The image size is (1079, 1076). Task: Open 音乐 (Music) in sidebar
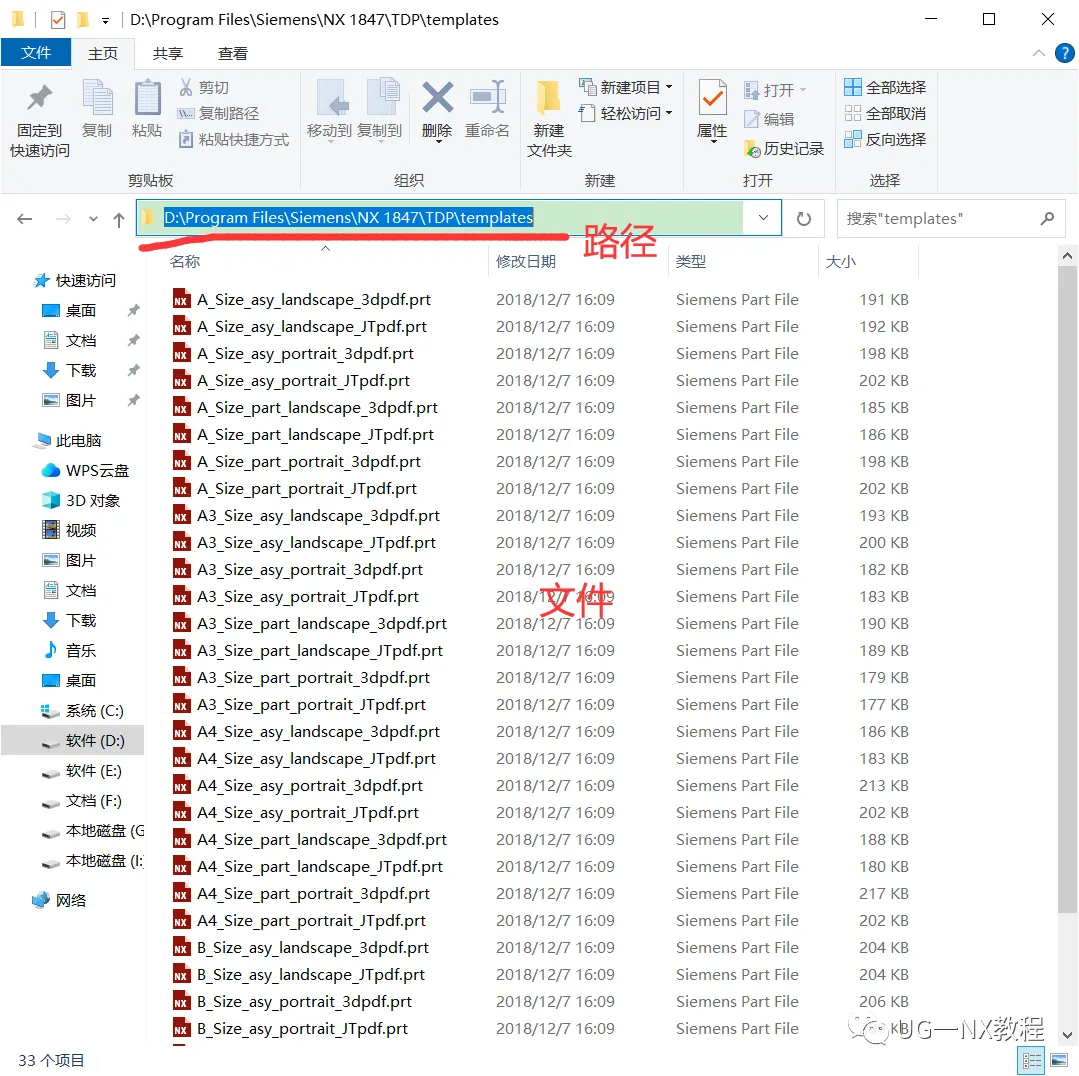pyautogui.click(x=70, y=650)
